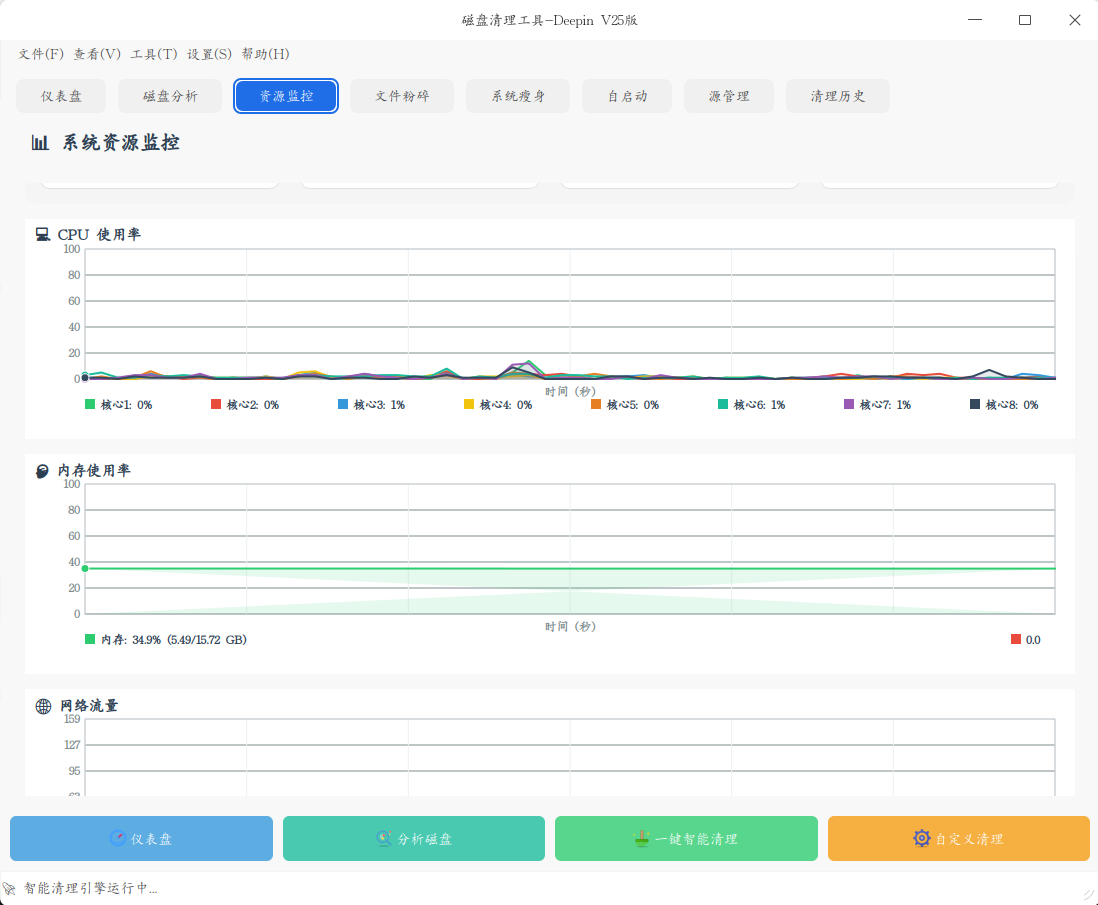Click the gauge icon in bottom 仪表盘 button
Image resolution: width=1098 pixels, height=905 pixels.
pos(118,838)
